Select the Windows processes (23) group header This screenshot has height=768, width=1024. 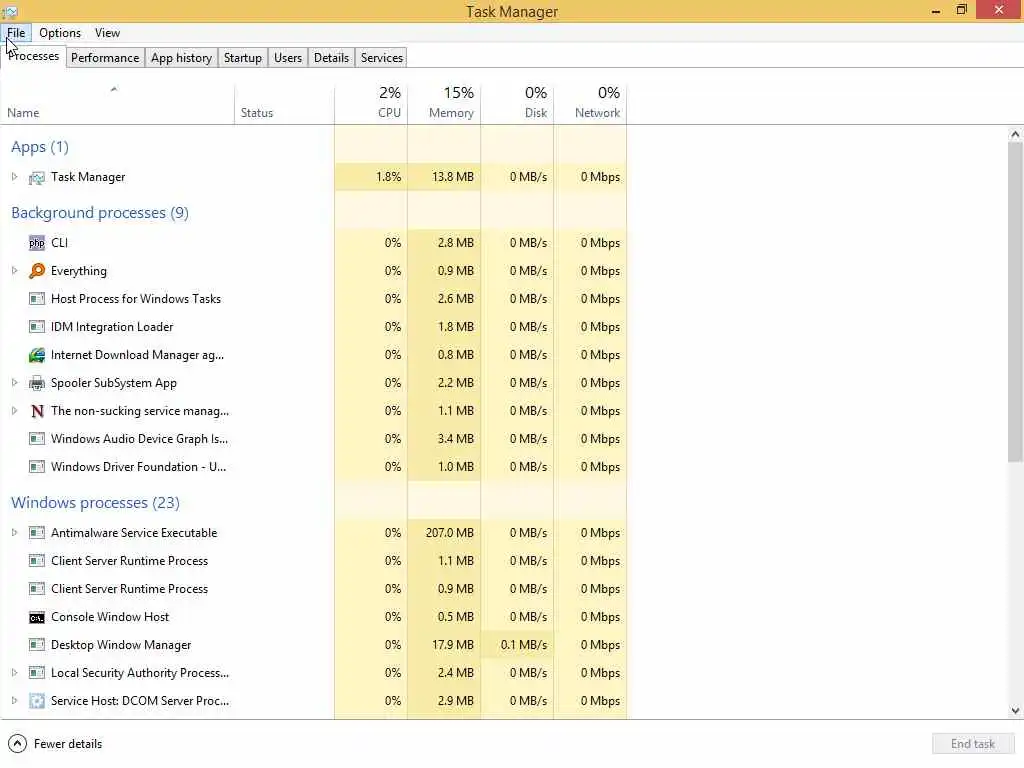95,503
